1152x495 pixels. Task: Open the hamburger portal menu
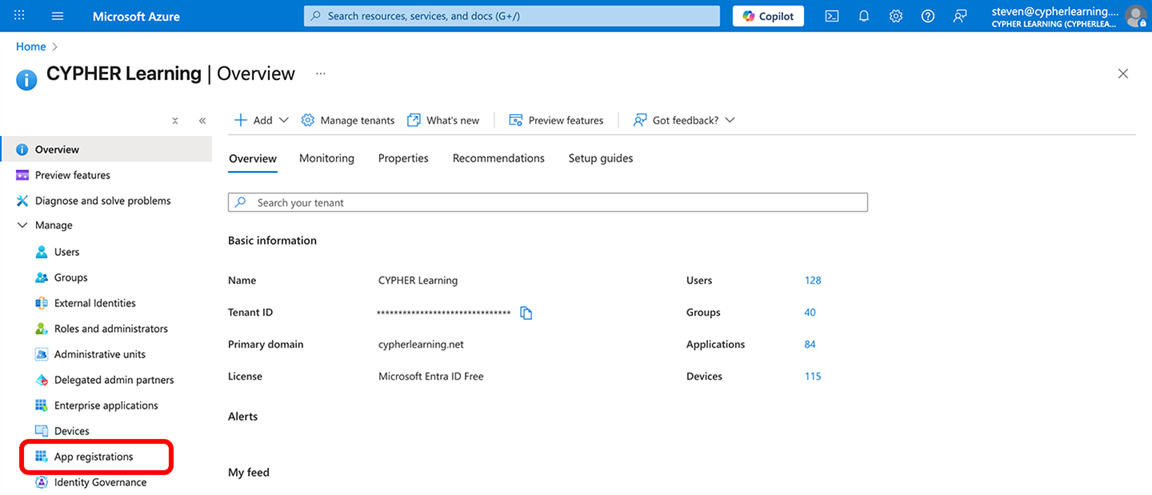pyautogui.click(x=58, y=16)
